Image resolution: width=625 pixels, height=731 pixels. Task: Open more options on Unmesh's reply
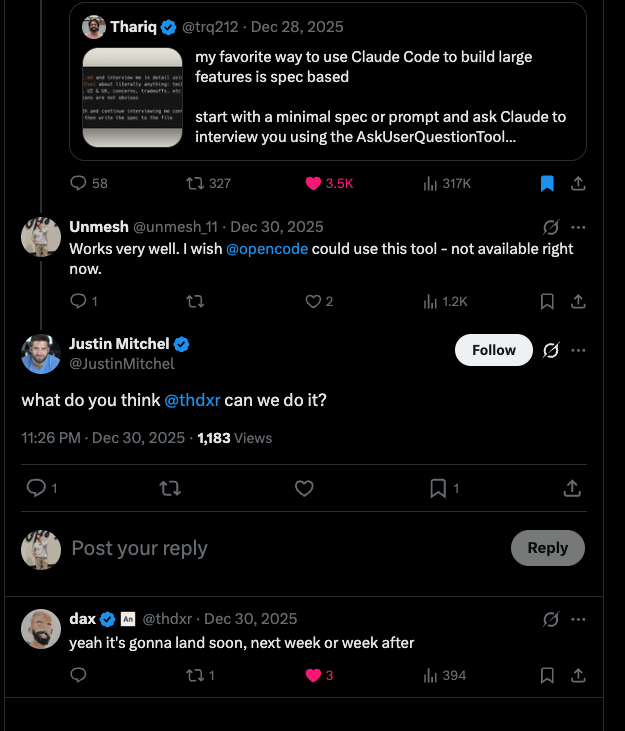pyautogui.click(x=578, y=227)
